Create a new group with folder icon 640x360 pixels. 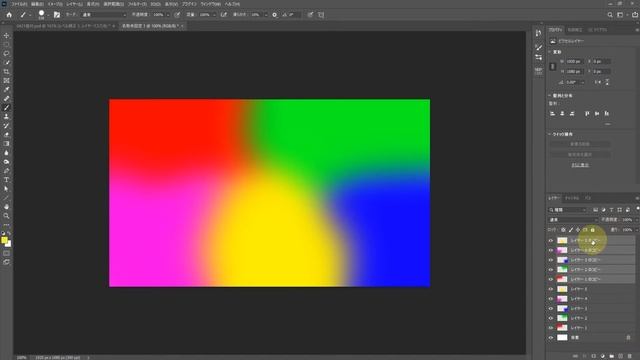pos(611,356)
